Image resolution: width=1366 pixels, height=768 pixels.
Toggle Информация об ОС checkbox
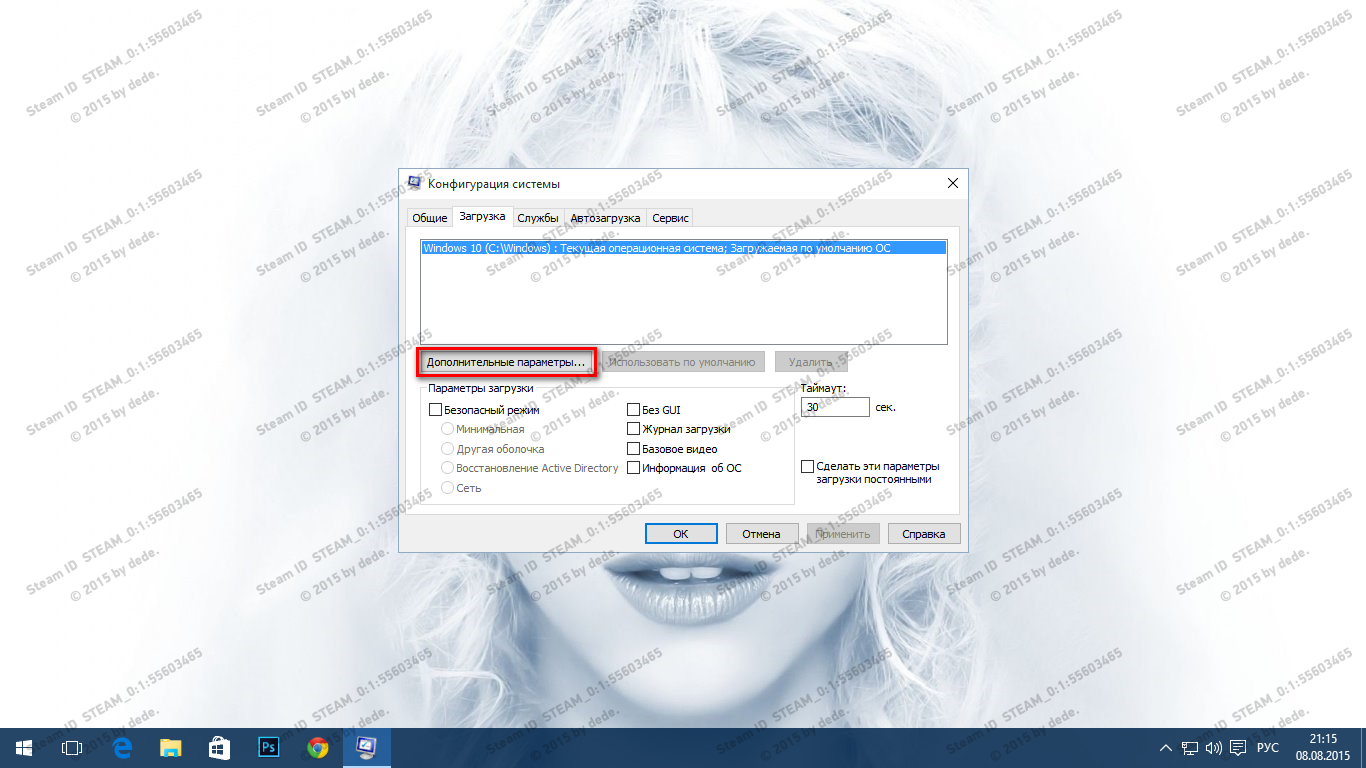633,468
